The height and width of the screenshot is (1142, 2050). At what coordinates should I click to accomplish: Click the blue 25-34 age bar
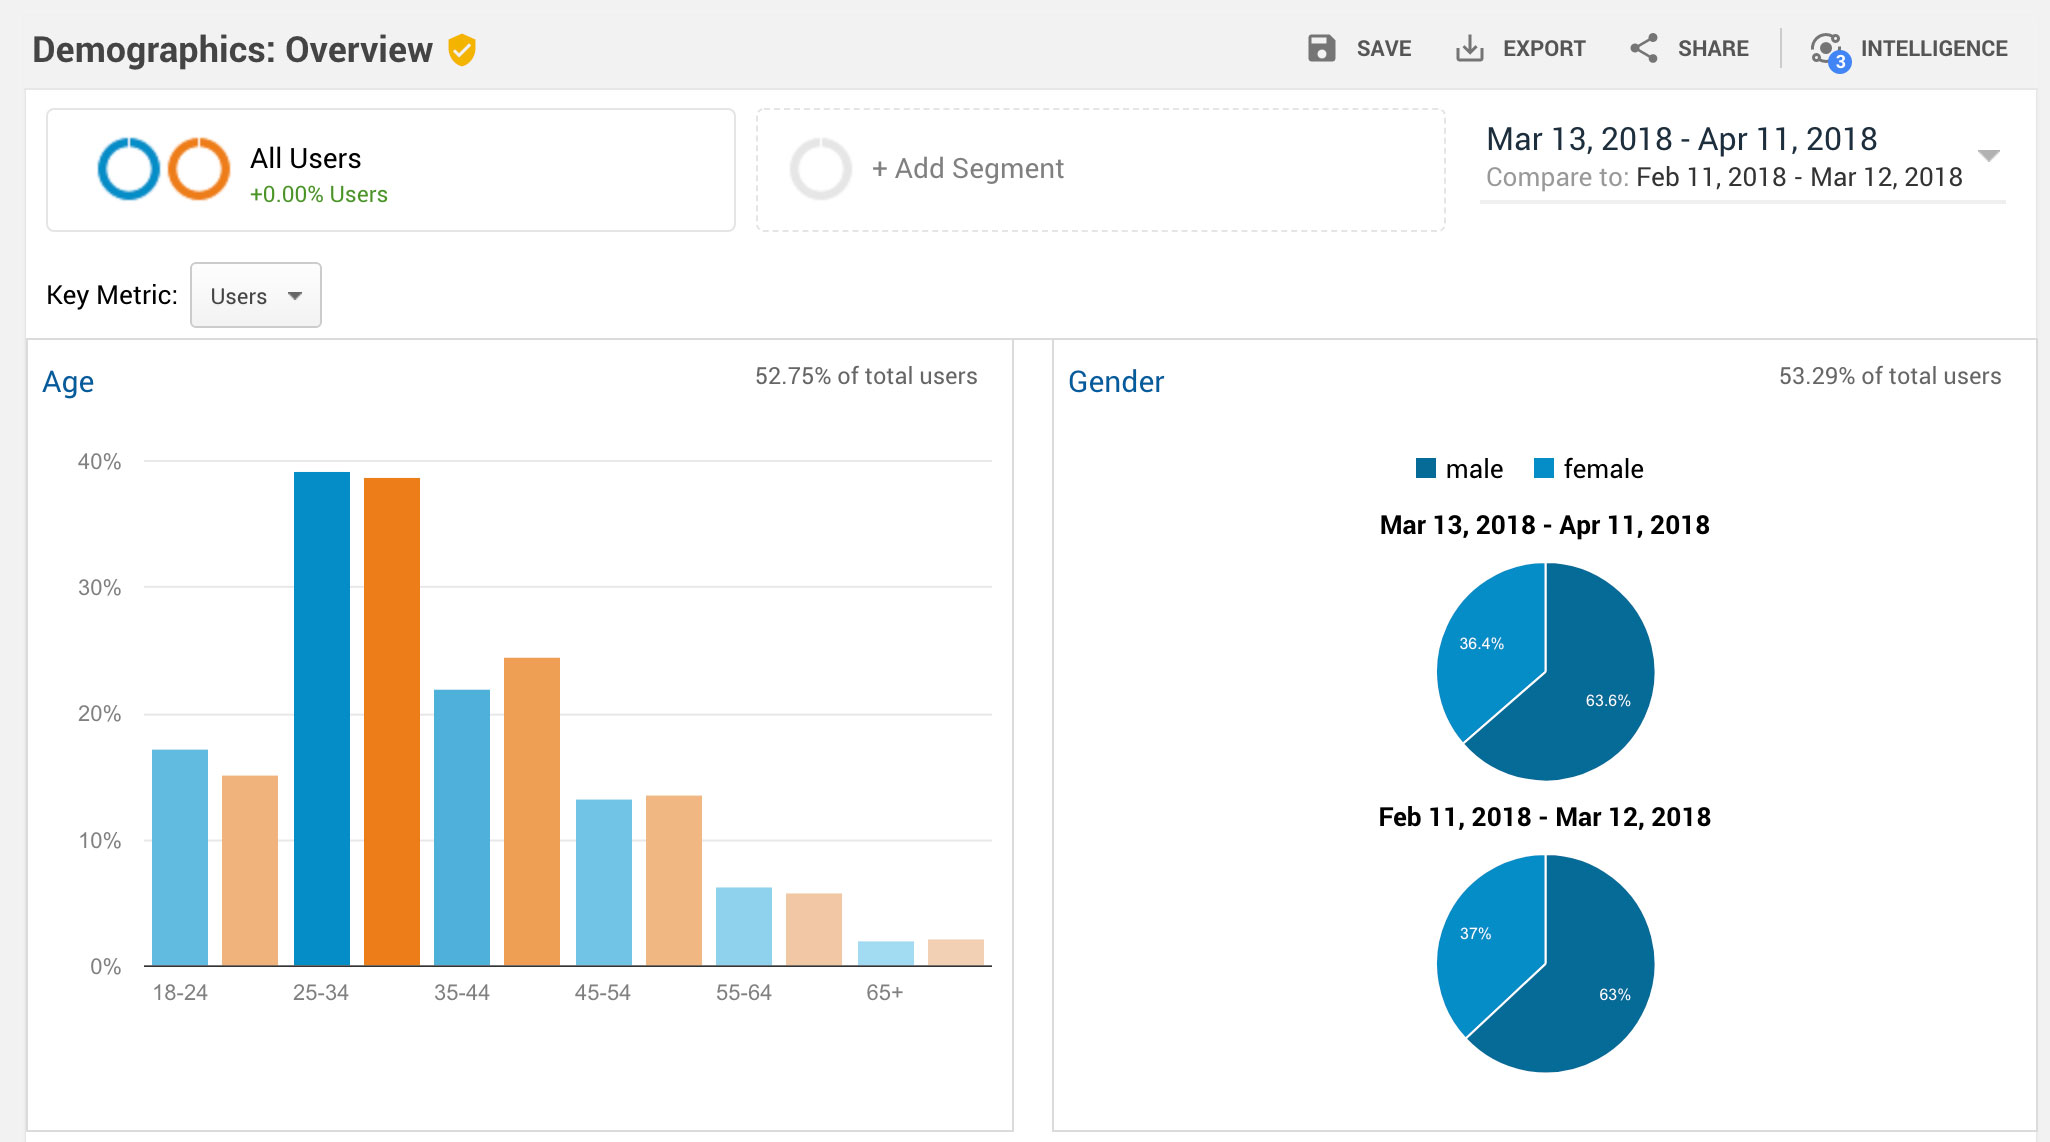(322, 719)
